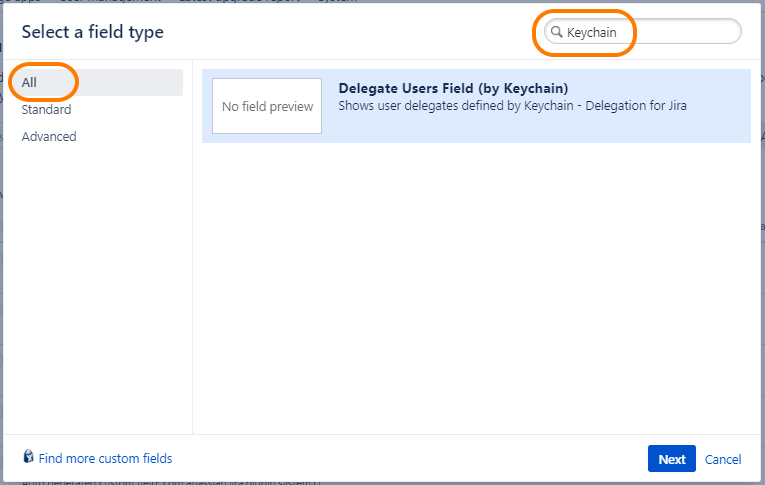Viewport: 765px width, 485px height.
Task: Select the All field category
Action: [30, 83]
